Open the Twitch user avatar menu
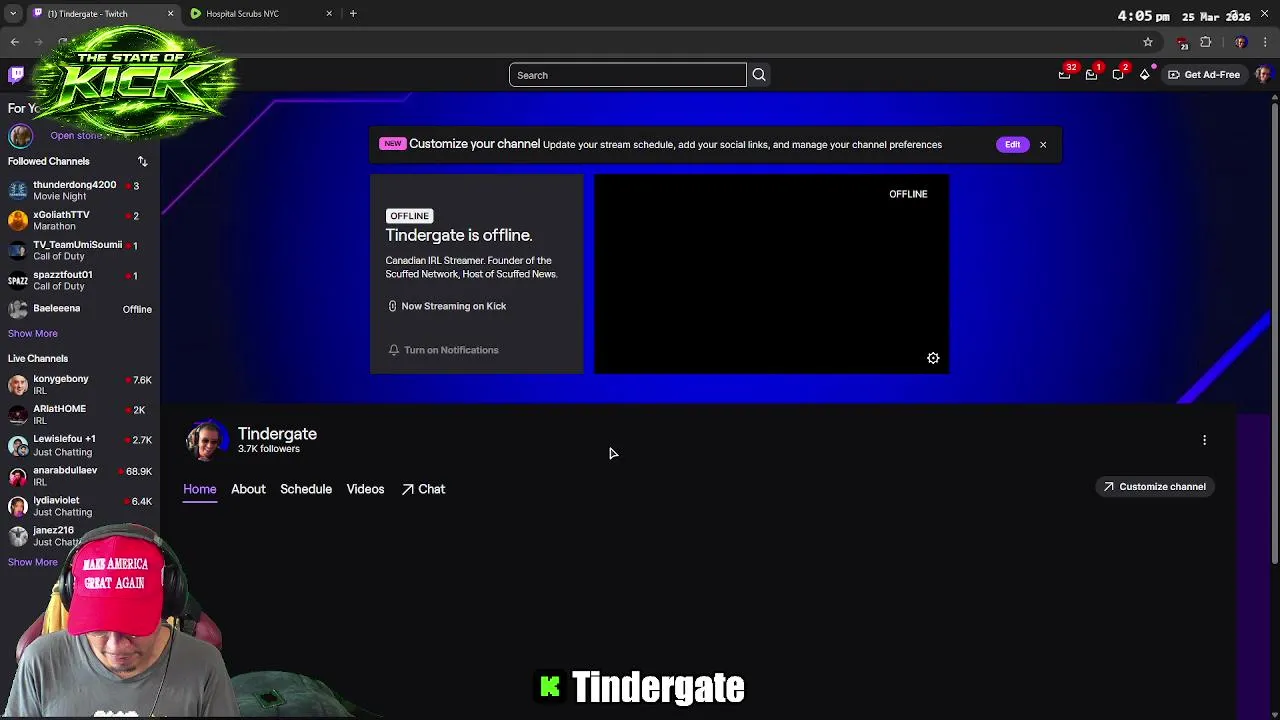The image size is (1280, 720). [1263, 74]
